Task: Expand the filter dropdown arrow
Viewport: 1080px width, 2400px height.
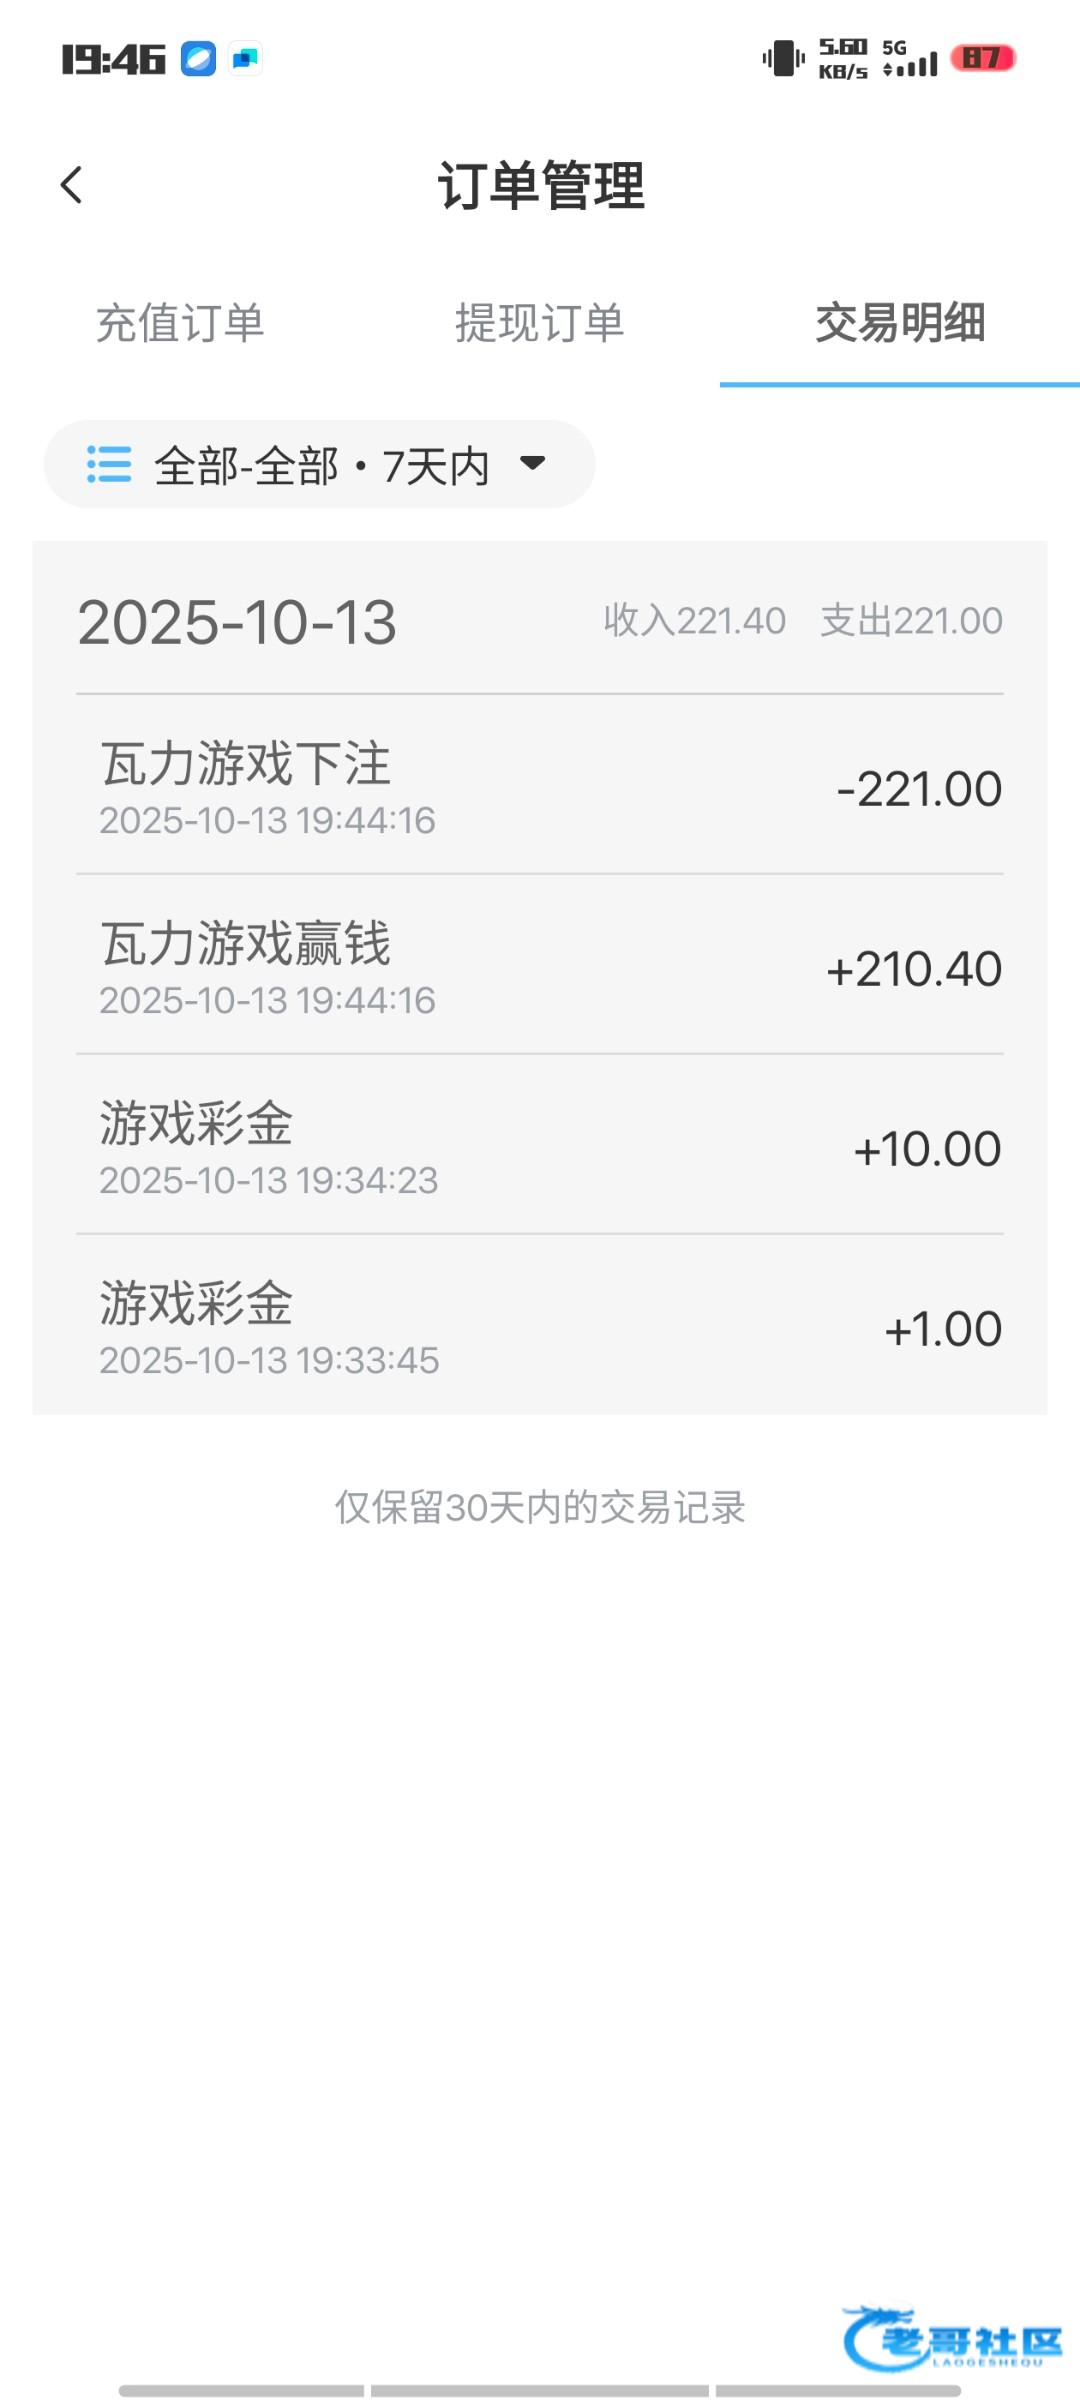Action: click(x=533, y=463)
